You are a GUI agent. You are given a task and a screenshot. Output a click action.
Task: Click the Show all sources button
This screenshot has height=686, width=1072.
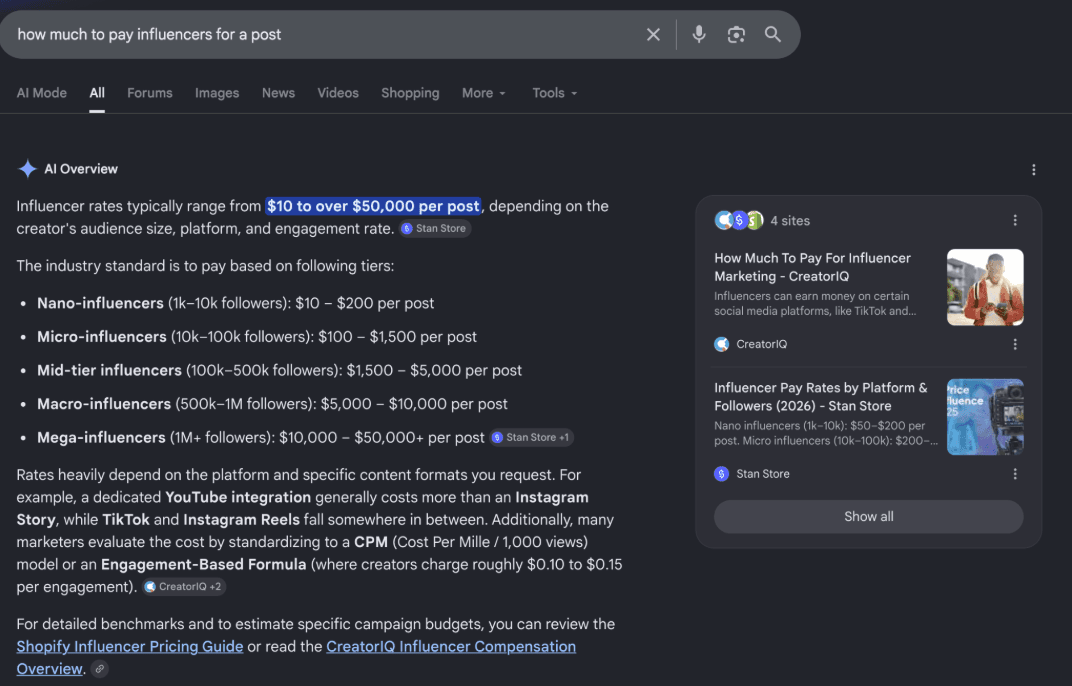coord(868,516)
